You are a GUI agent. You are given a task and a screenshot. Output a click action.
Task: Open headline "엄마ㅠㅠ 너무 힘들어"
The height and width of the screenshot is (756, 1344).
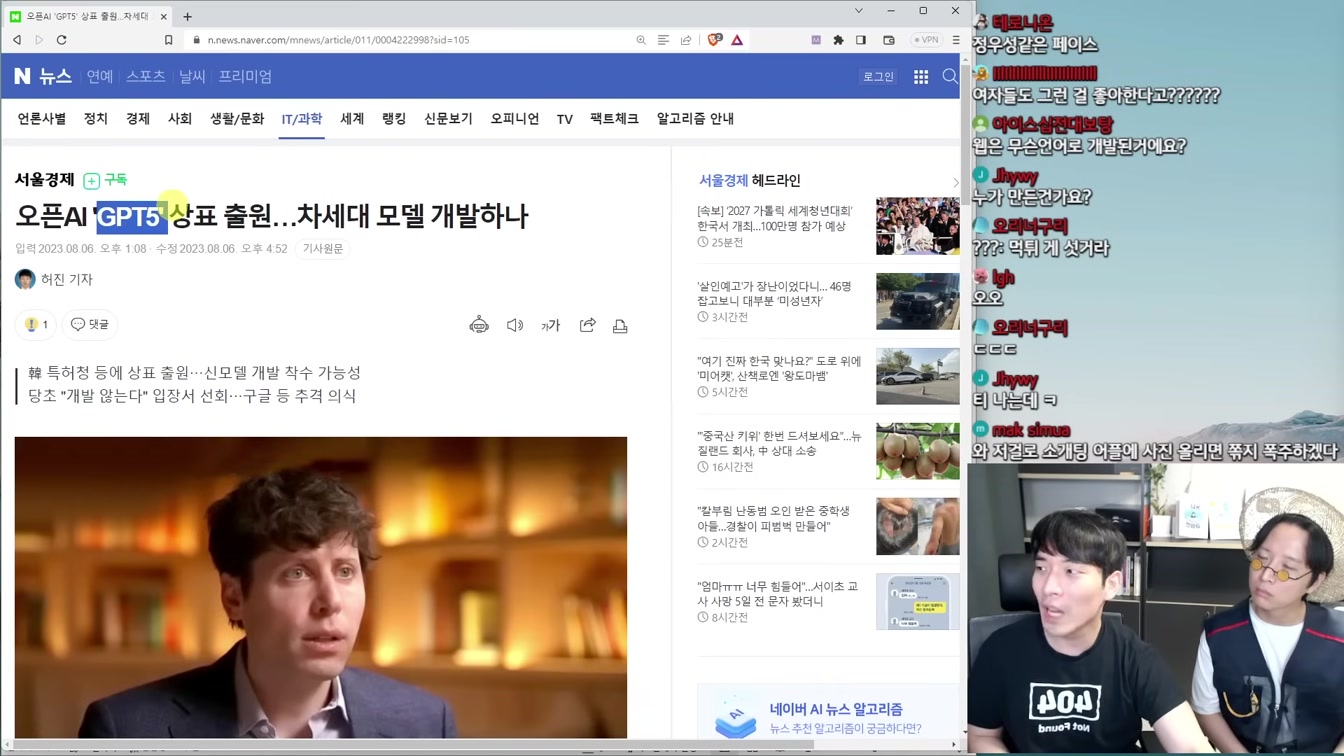[777, 594]
